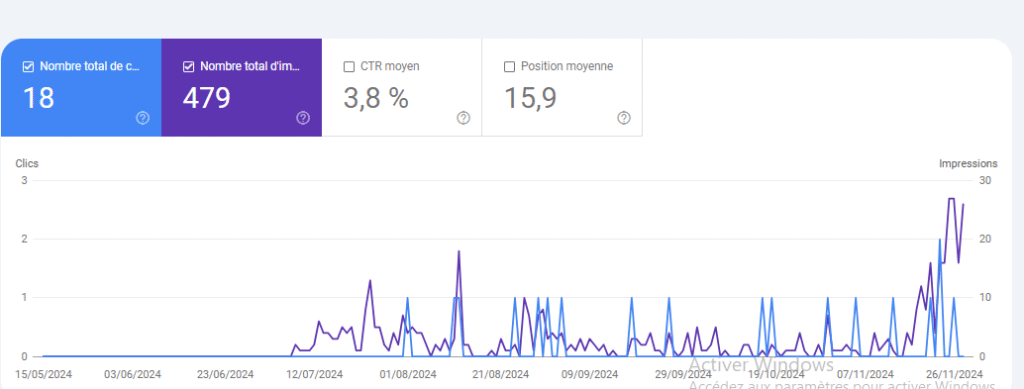1024x389 pixels.
Task: Open help icon on Position moyenne card
Action: 624,117
